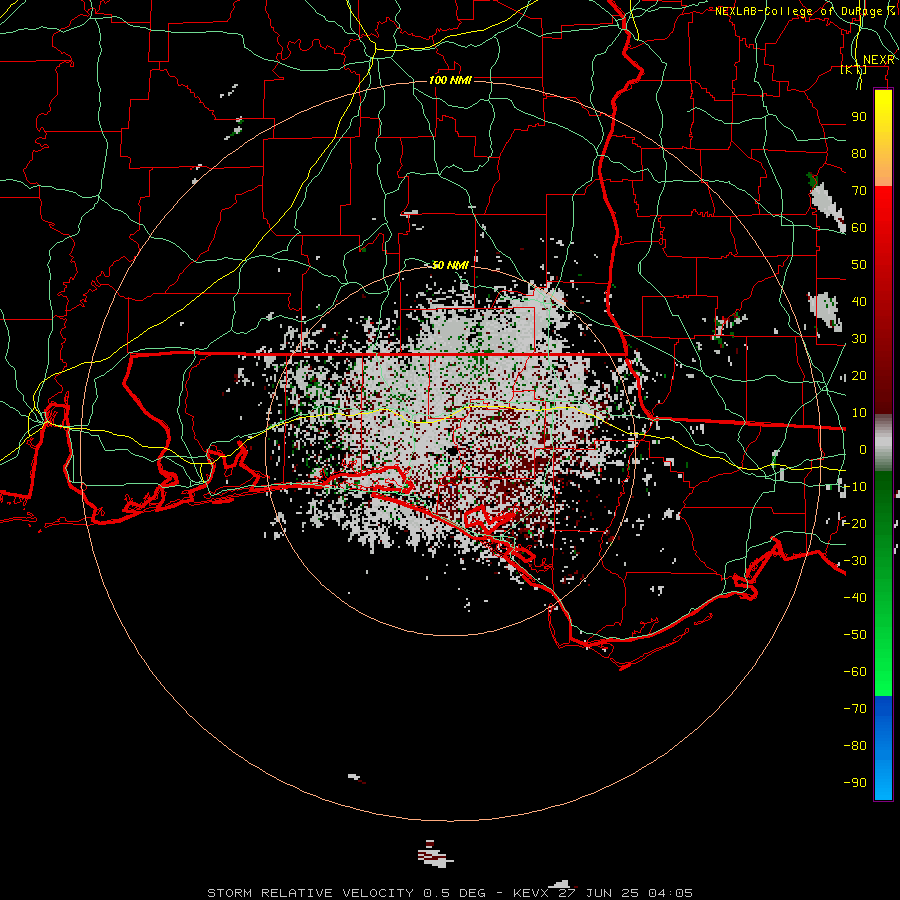
Task: Click the STORM RELATIVE VELOCITY caption text
Action: (311, 893)
